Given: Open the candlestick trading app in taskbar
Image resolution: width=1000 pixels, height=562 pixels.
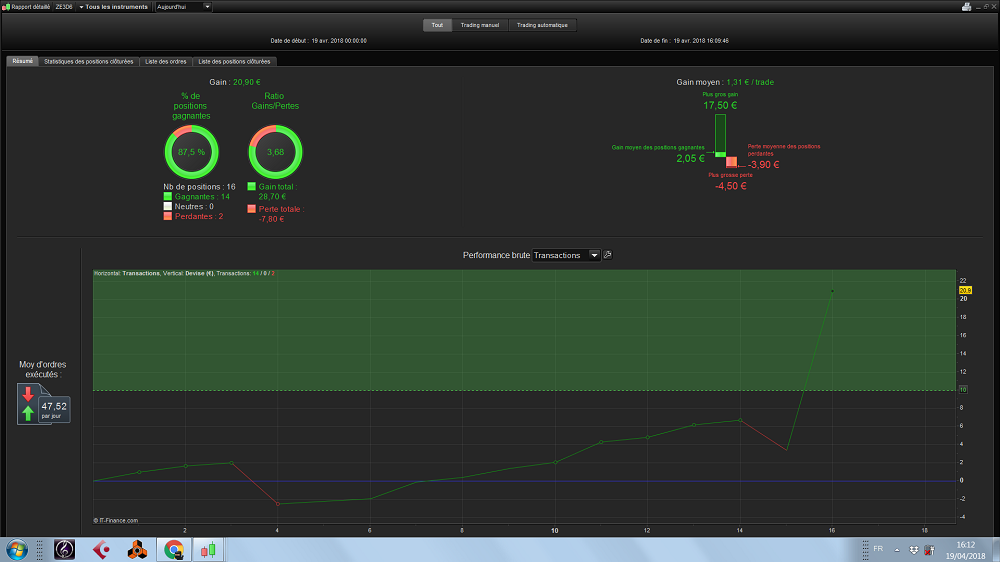Looking at the screenshot, I should pos(208,549).
